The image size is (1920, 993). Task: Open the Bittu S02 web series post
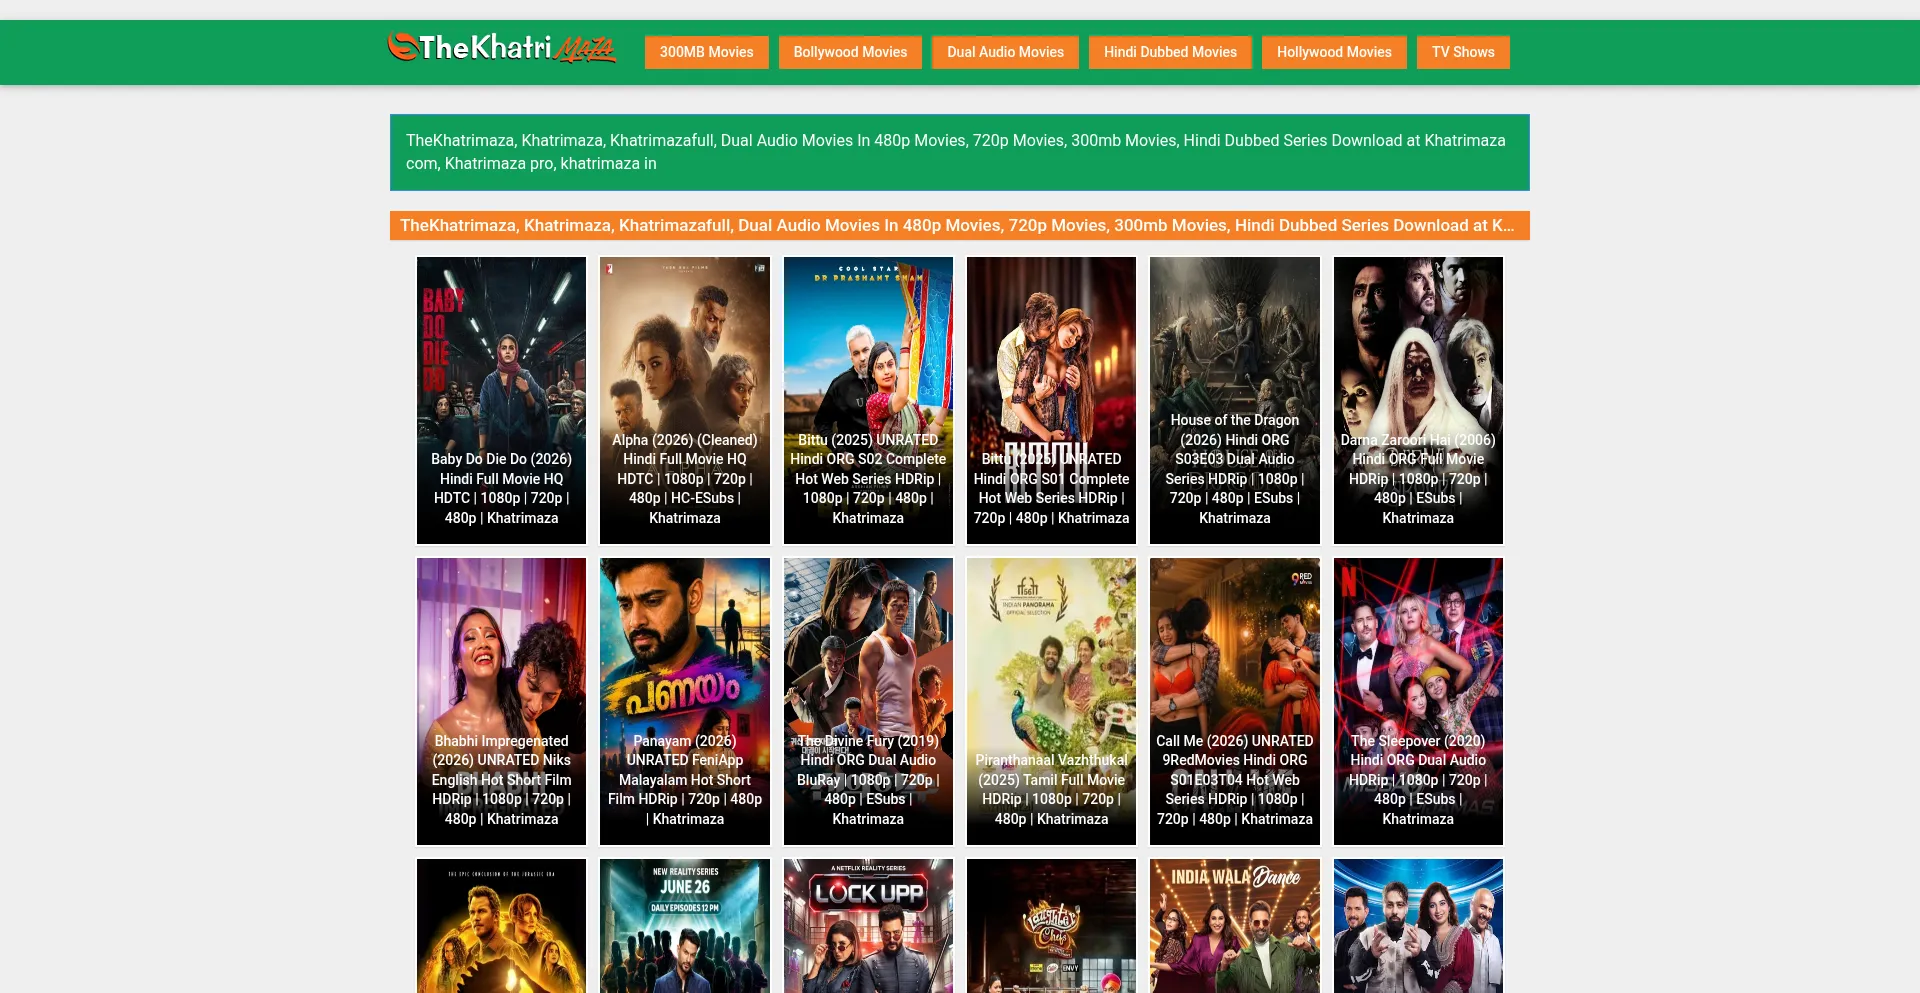[868, 400]
